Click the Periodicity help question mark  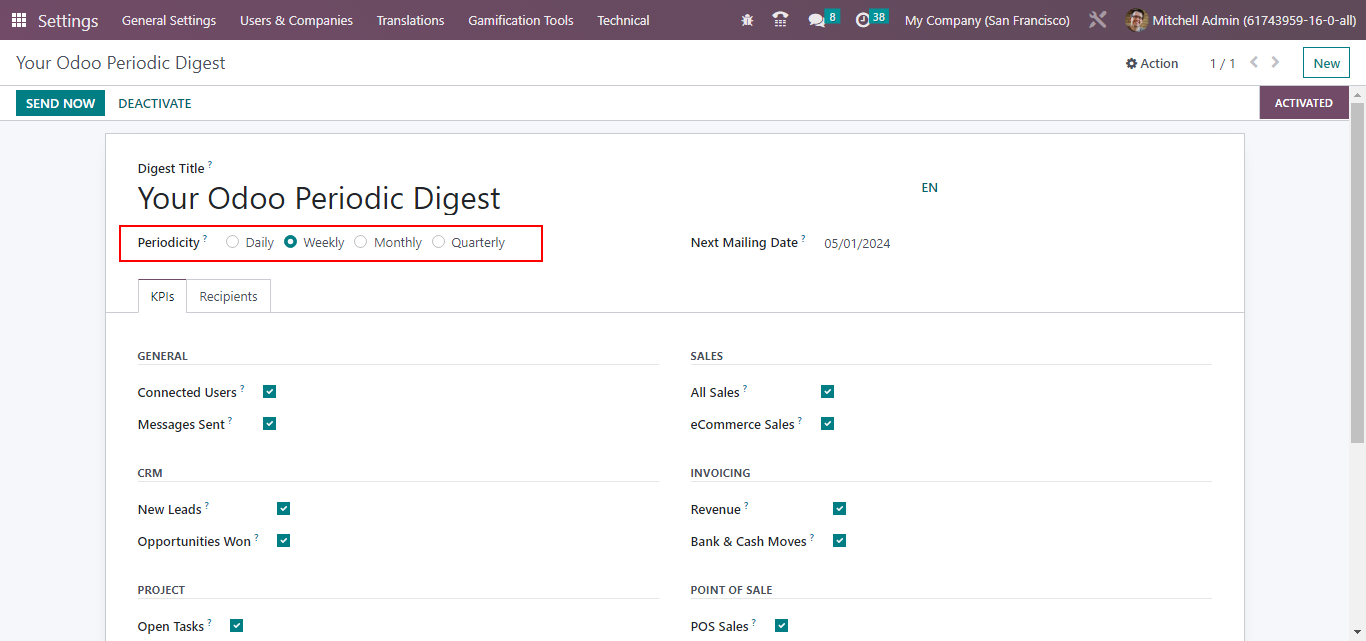205,238
